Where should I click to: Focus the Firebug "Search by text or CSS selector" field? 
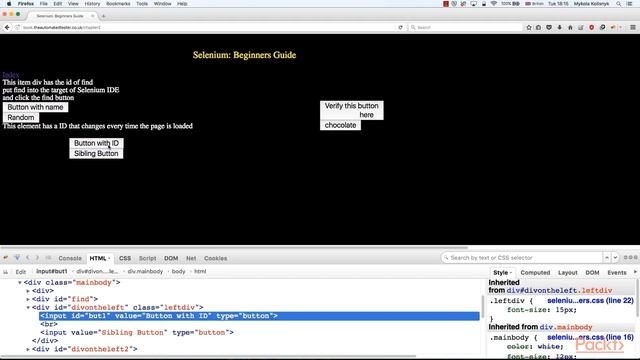pos(522,258)
